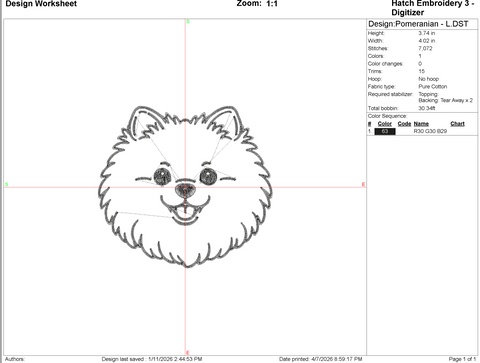Click the 'Code' column header

coord(404,124)
